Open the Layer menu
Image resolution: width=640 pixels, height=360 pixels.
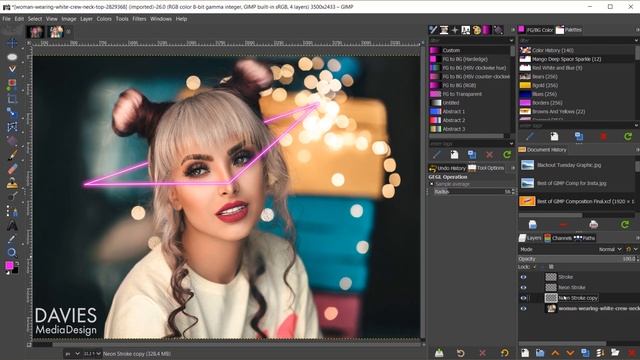point(86,19)
